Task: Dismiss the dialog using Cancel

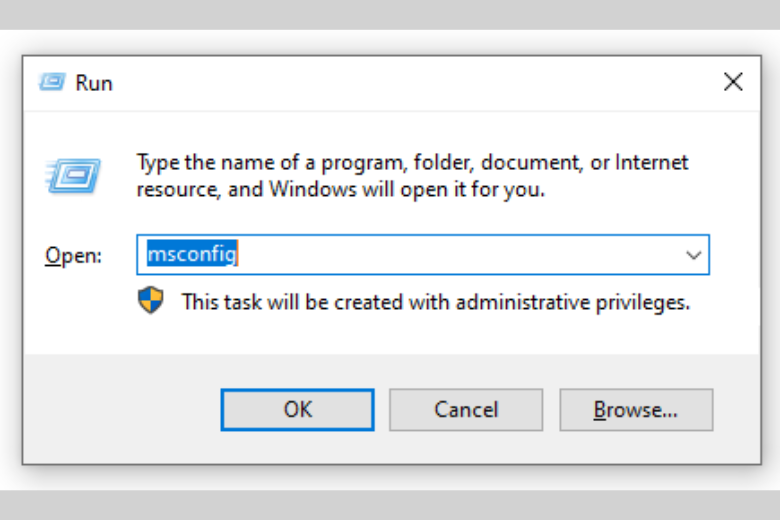Action: (466, 410)
